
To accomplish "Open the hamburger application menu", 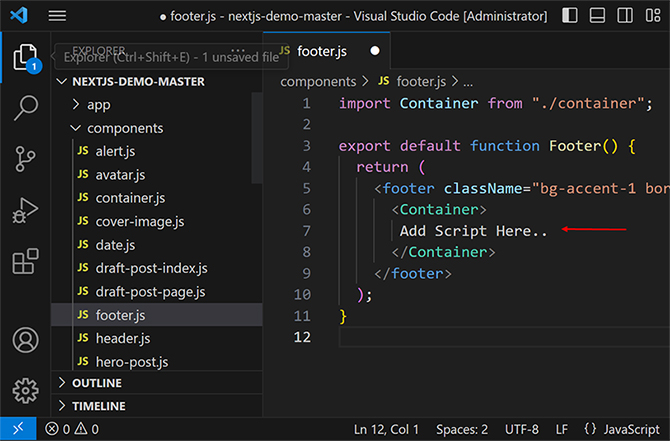I will (x=57, y=16).
